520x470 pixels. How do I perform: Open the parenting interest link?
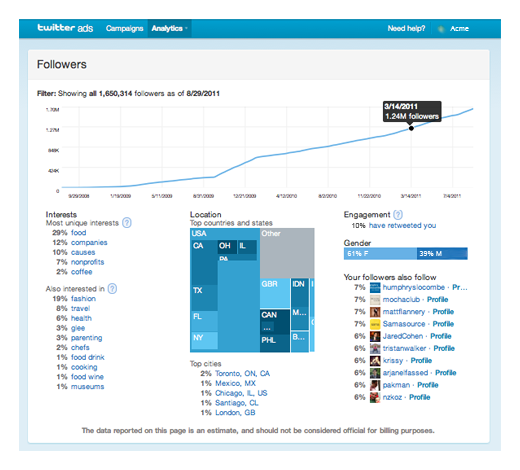pyautogui.click(x=86, y=338)
